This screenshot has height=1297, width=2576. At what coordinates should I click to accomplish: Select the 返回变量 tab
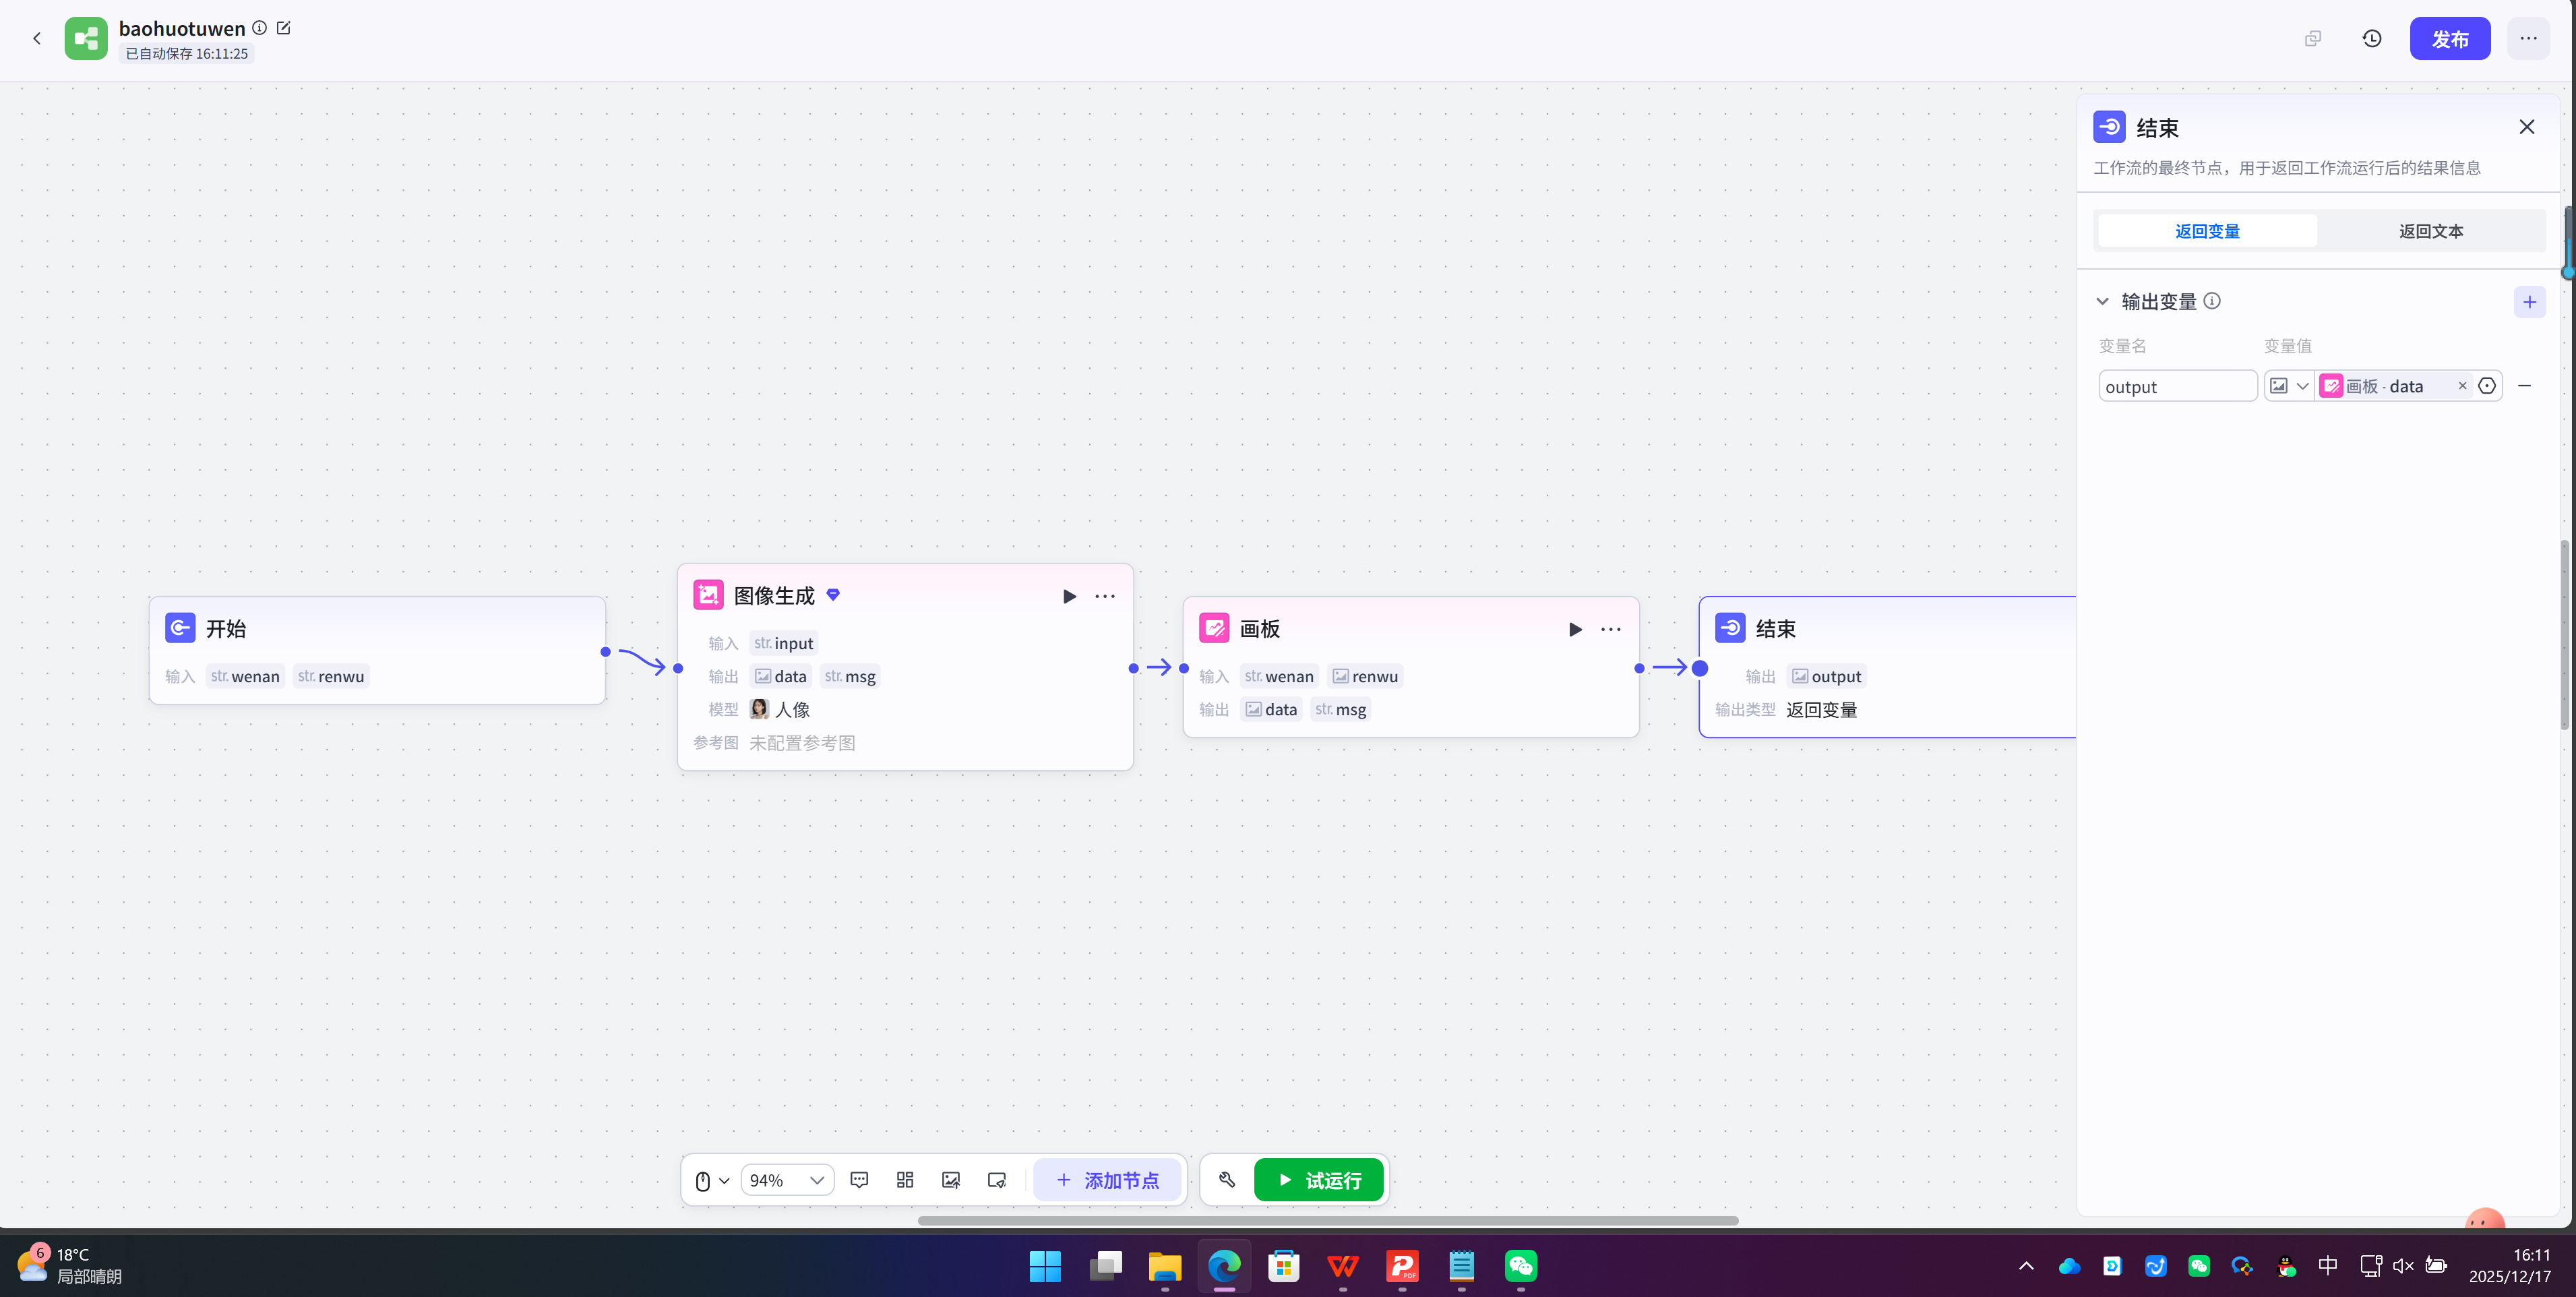[x=2207, y=231]
